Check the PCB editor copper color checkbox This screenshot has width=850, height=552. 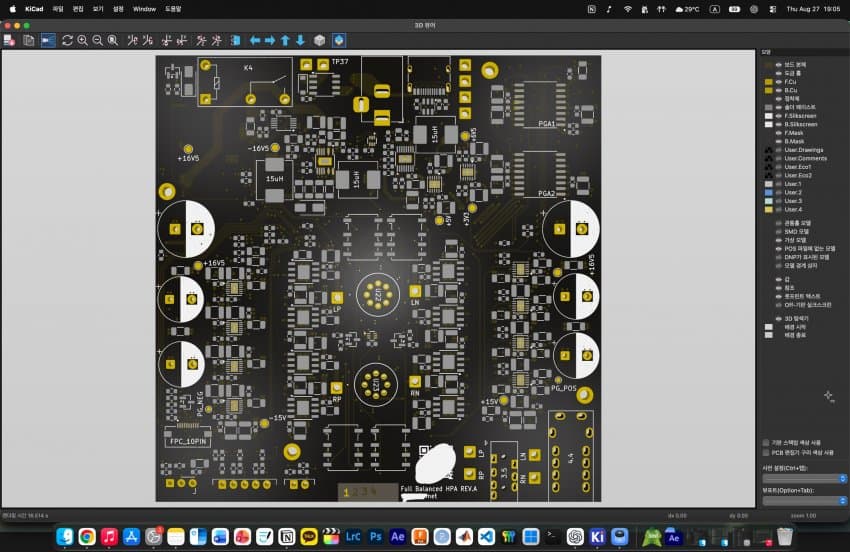pos(766,452)
